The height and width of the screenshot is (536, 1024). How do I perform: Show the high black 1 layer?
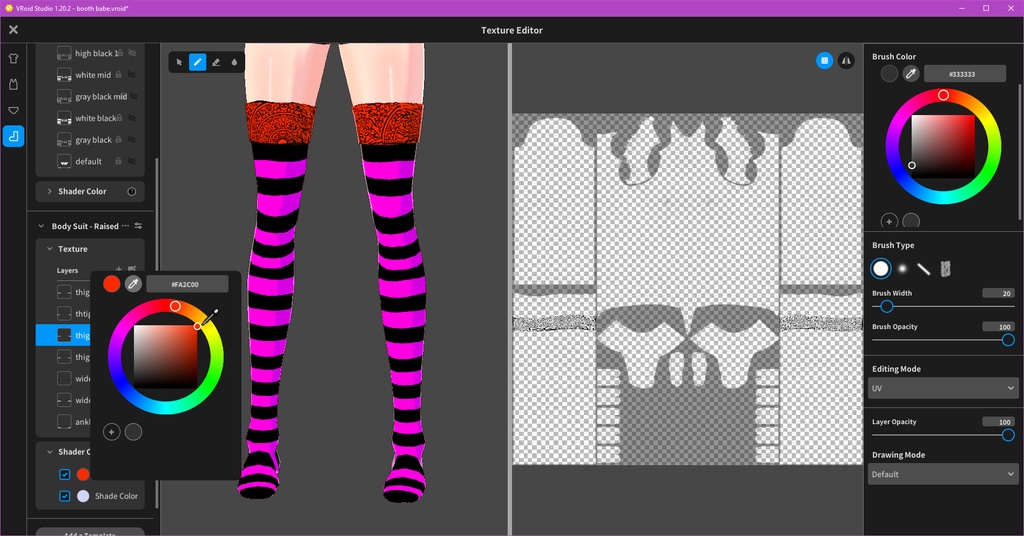coord(132,53)
